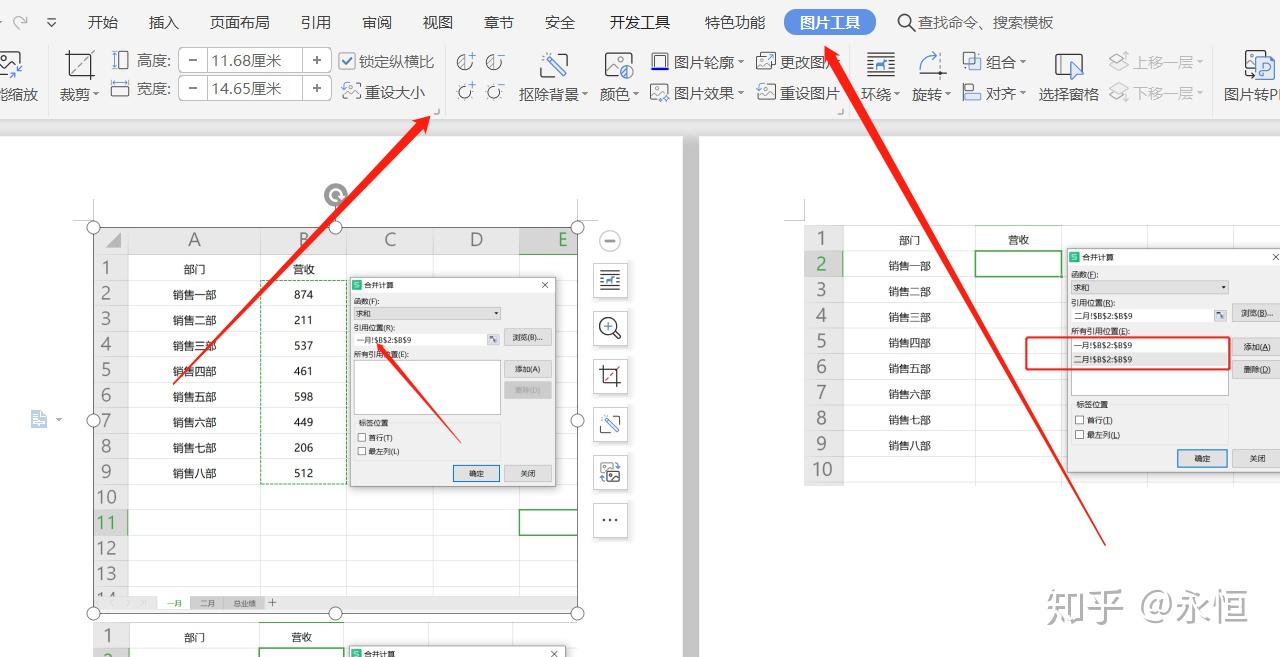Click Reset Size (重设大小)
This screenshot has width=1280, height=657.
[383, 92]
